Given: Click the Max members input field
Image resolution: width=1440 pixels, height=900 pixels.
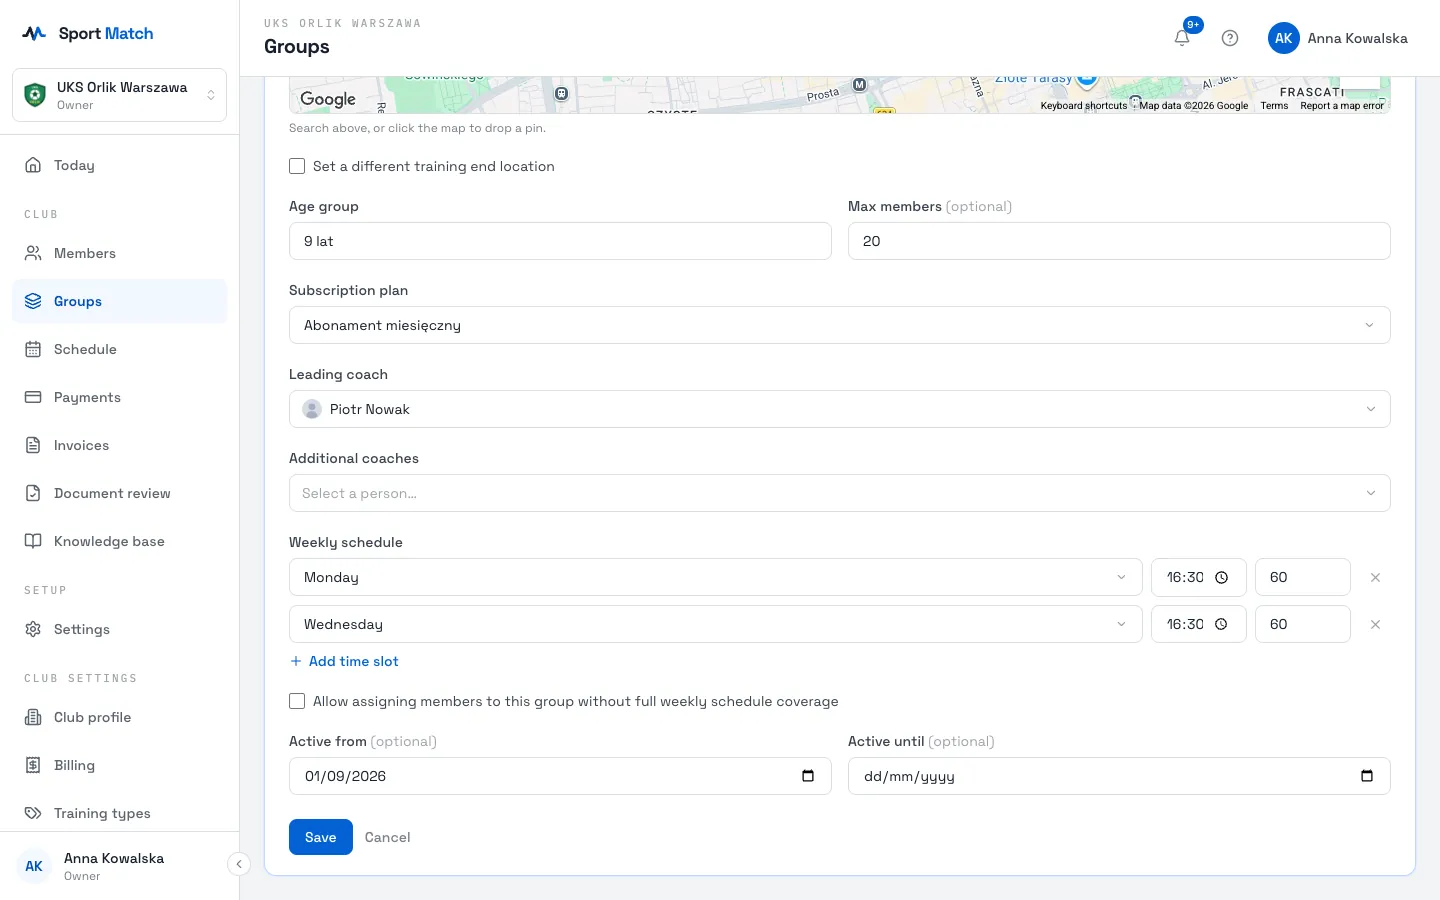Looking at the screenshot, I should coord(1119,241).
